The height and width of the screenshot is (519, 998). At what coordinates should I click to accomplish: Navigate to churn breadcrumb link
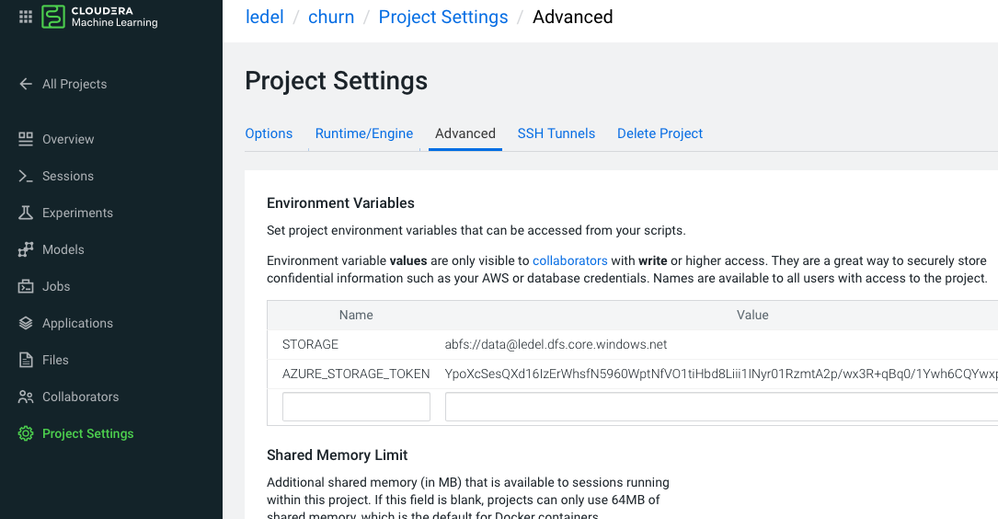331,17
